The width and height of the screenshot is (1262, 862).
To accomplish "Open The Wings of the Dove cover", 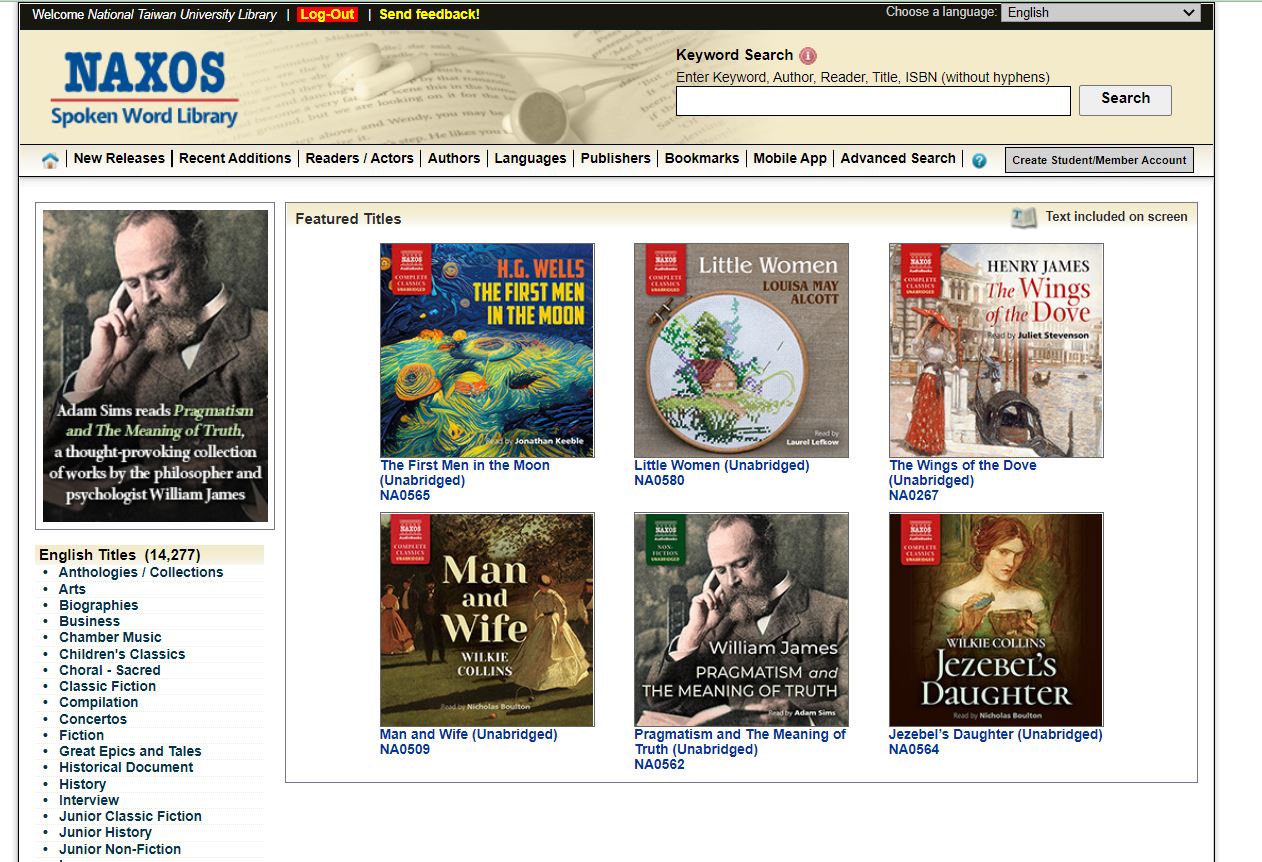I will click(996, 350).
